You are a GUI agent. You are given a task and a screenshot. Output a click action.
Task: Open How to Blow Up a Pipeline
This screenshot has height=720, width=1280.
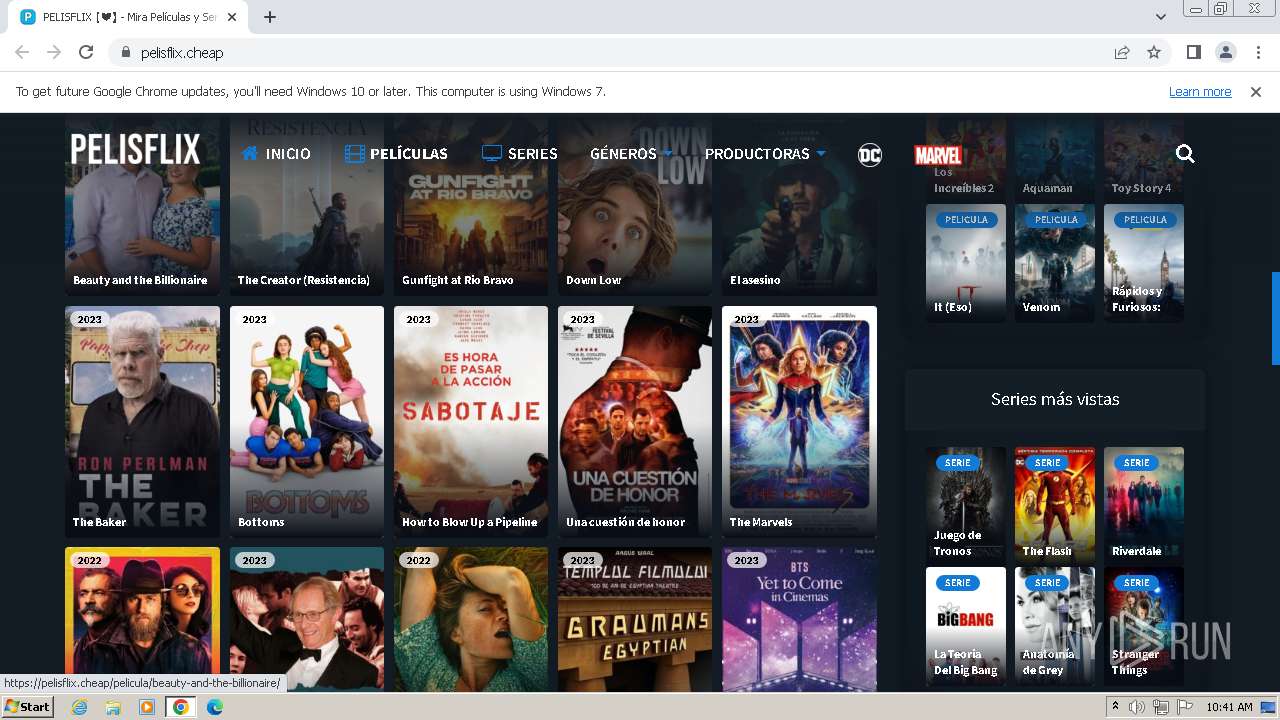pos(471,421)
